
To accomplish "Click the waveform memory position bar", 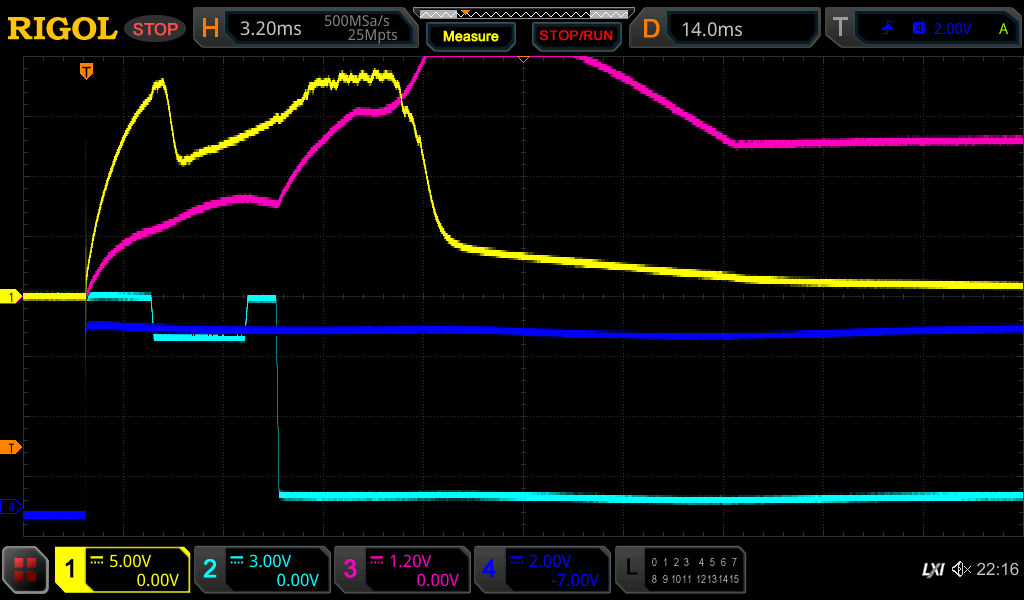I will 523,13.
